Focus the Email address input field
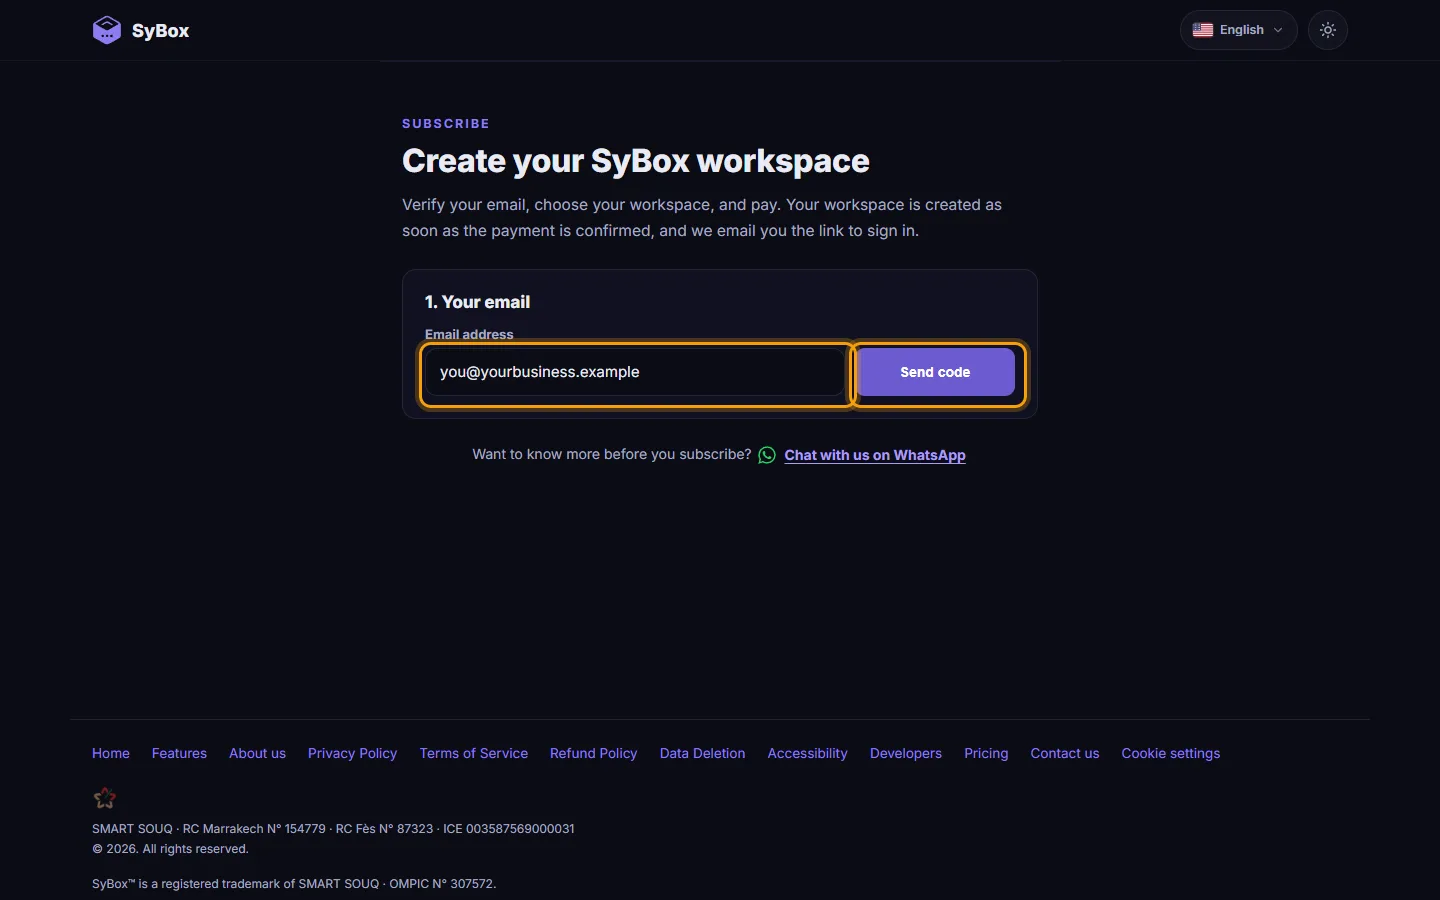This screenshot has height=900, width=1440. click(636, 372)
